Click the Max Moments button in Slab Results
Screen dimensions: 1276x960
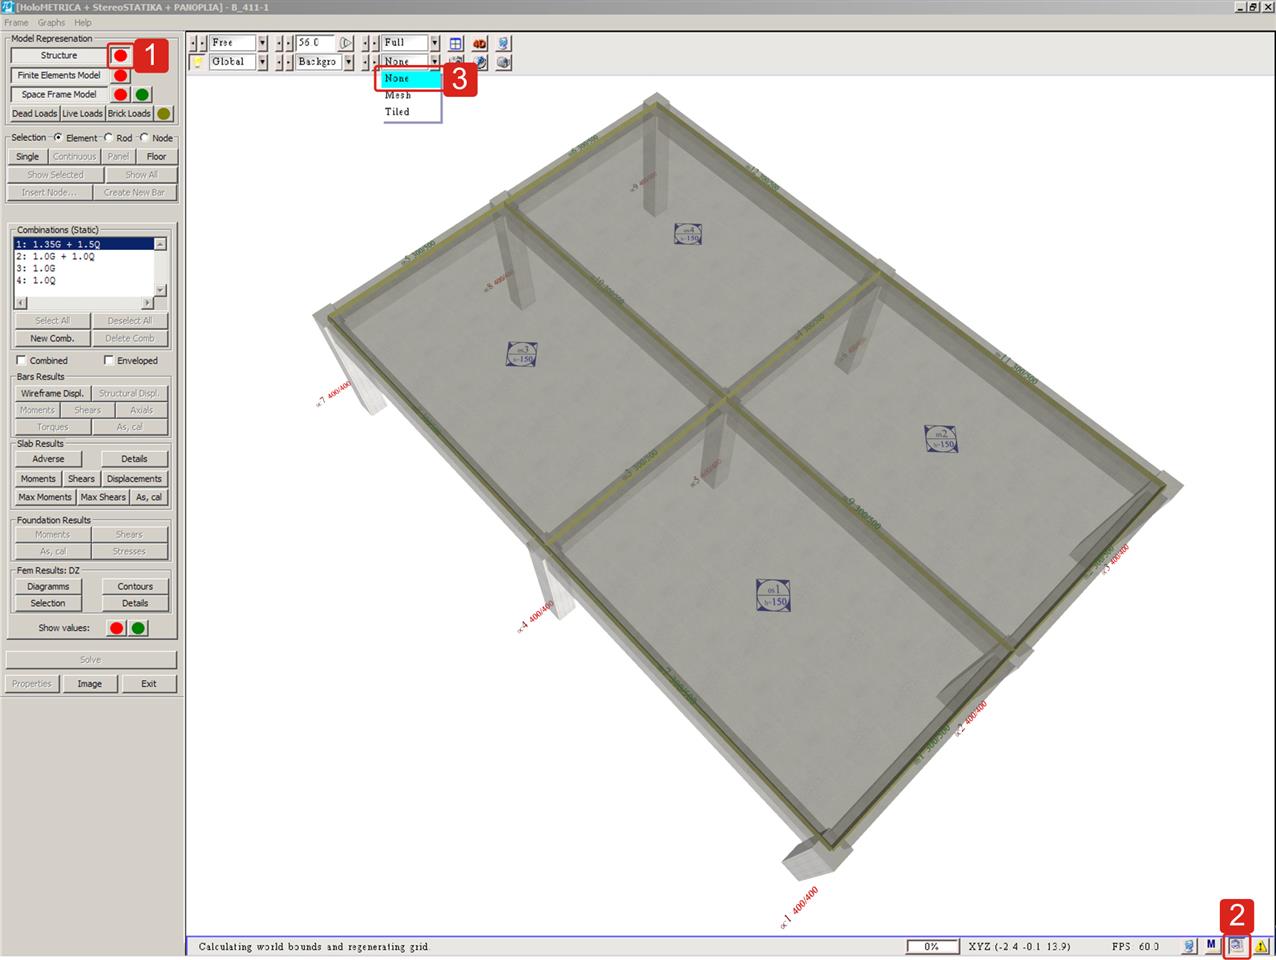pos(44,497)
